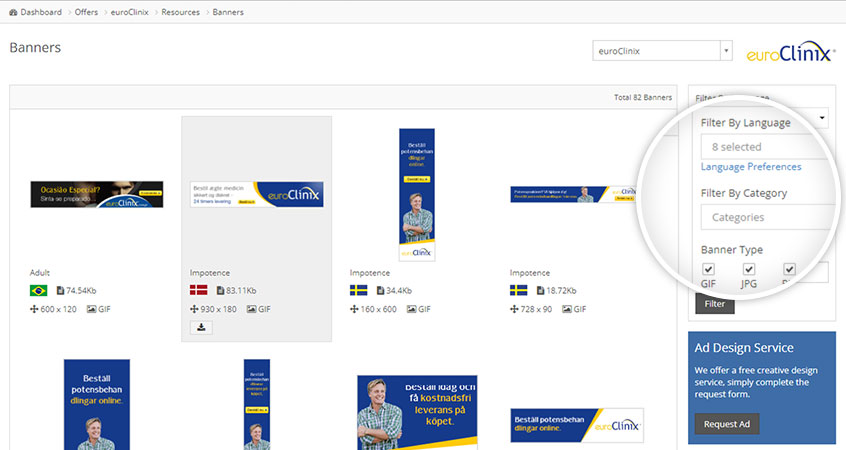Screen dimensions: 846x450
Task: Click the Ad Design Service heading
Action: pos(743,348)
